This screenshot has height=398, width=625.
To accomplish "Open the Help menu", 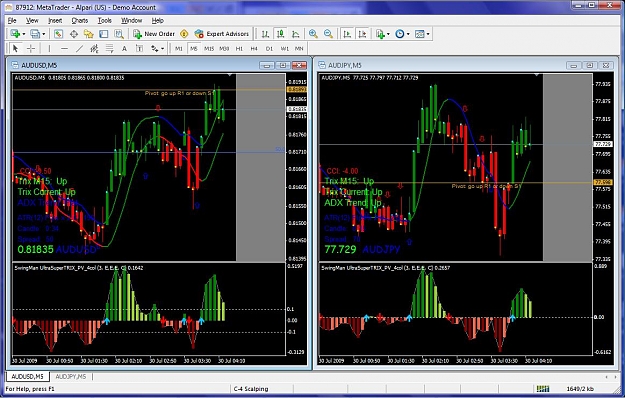I will pos(157,20).
